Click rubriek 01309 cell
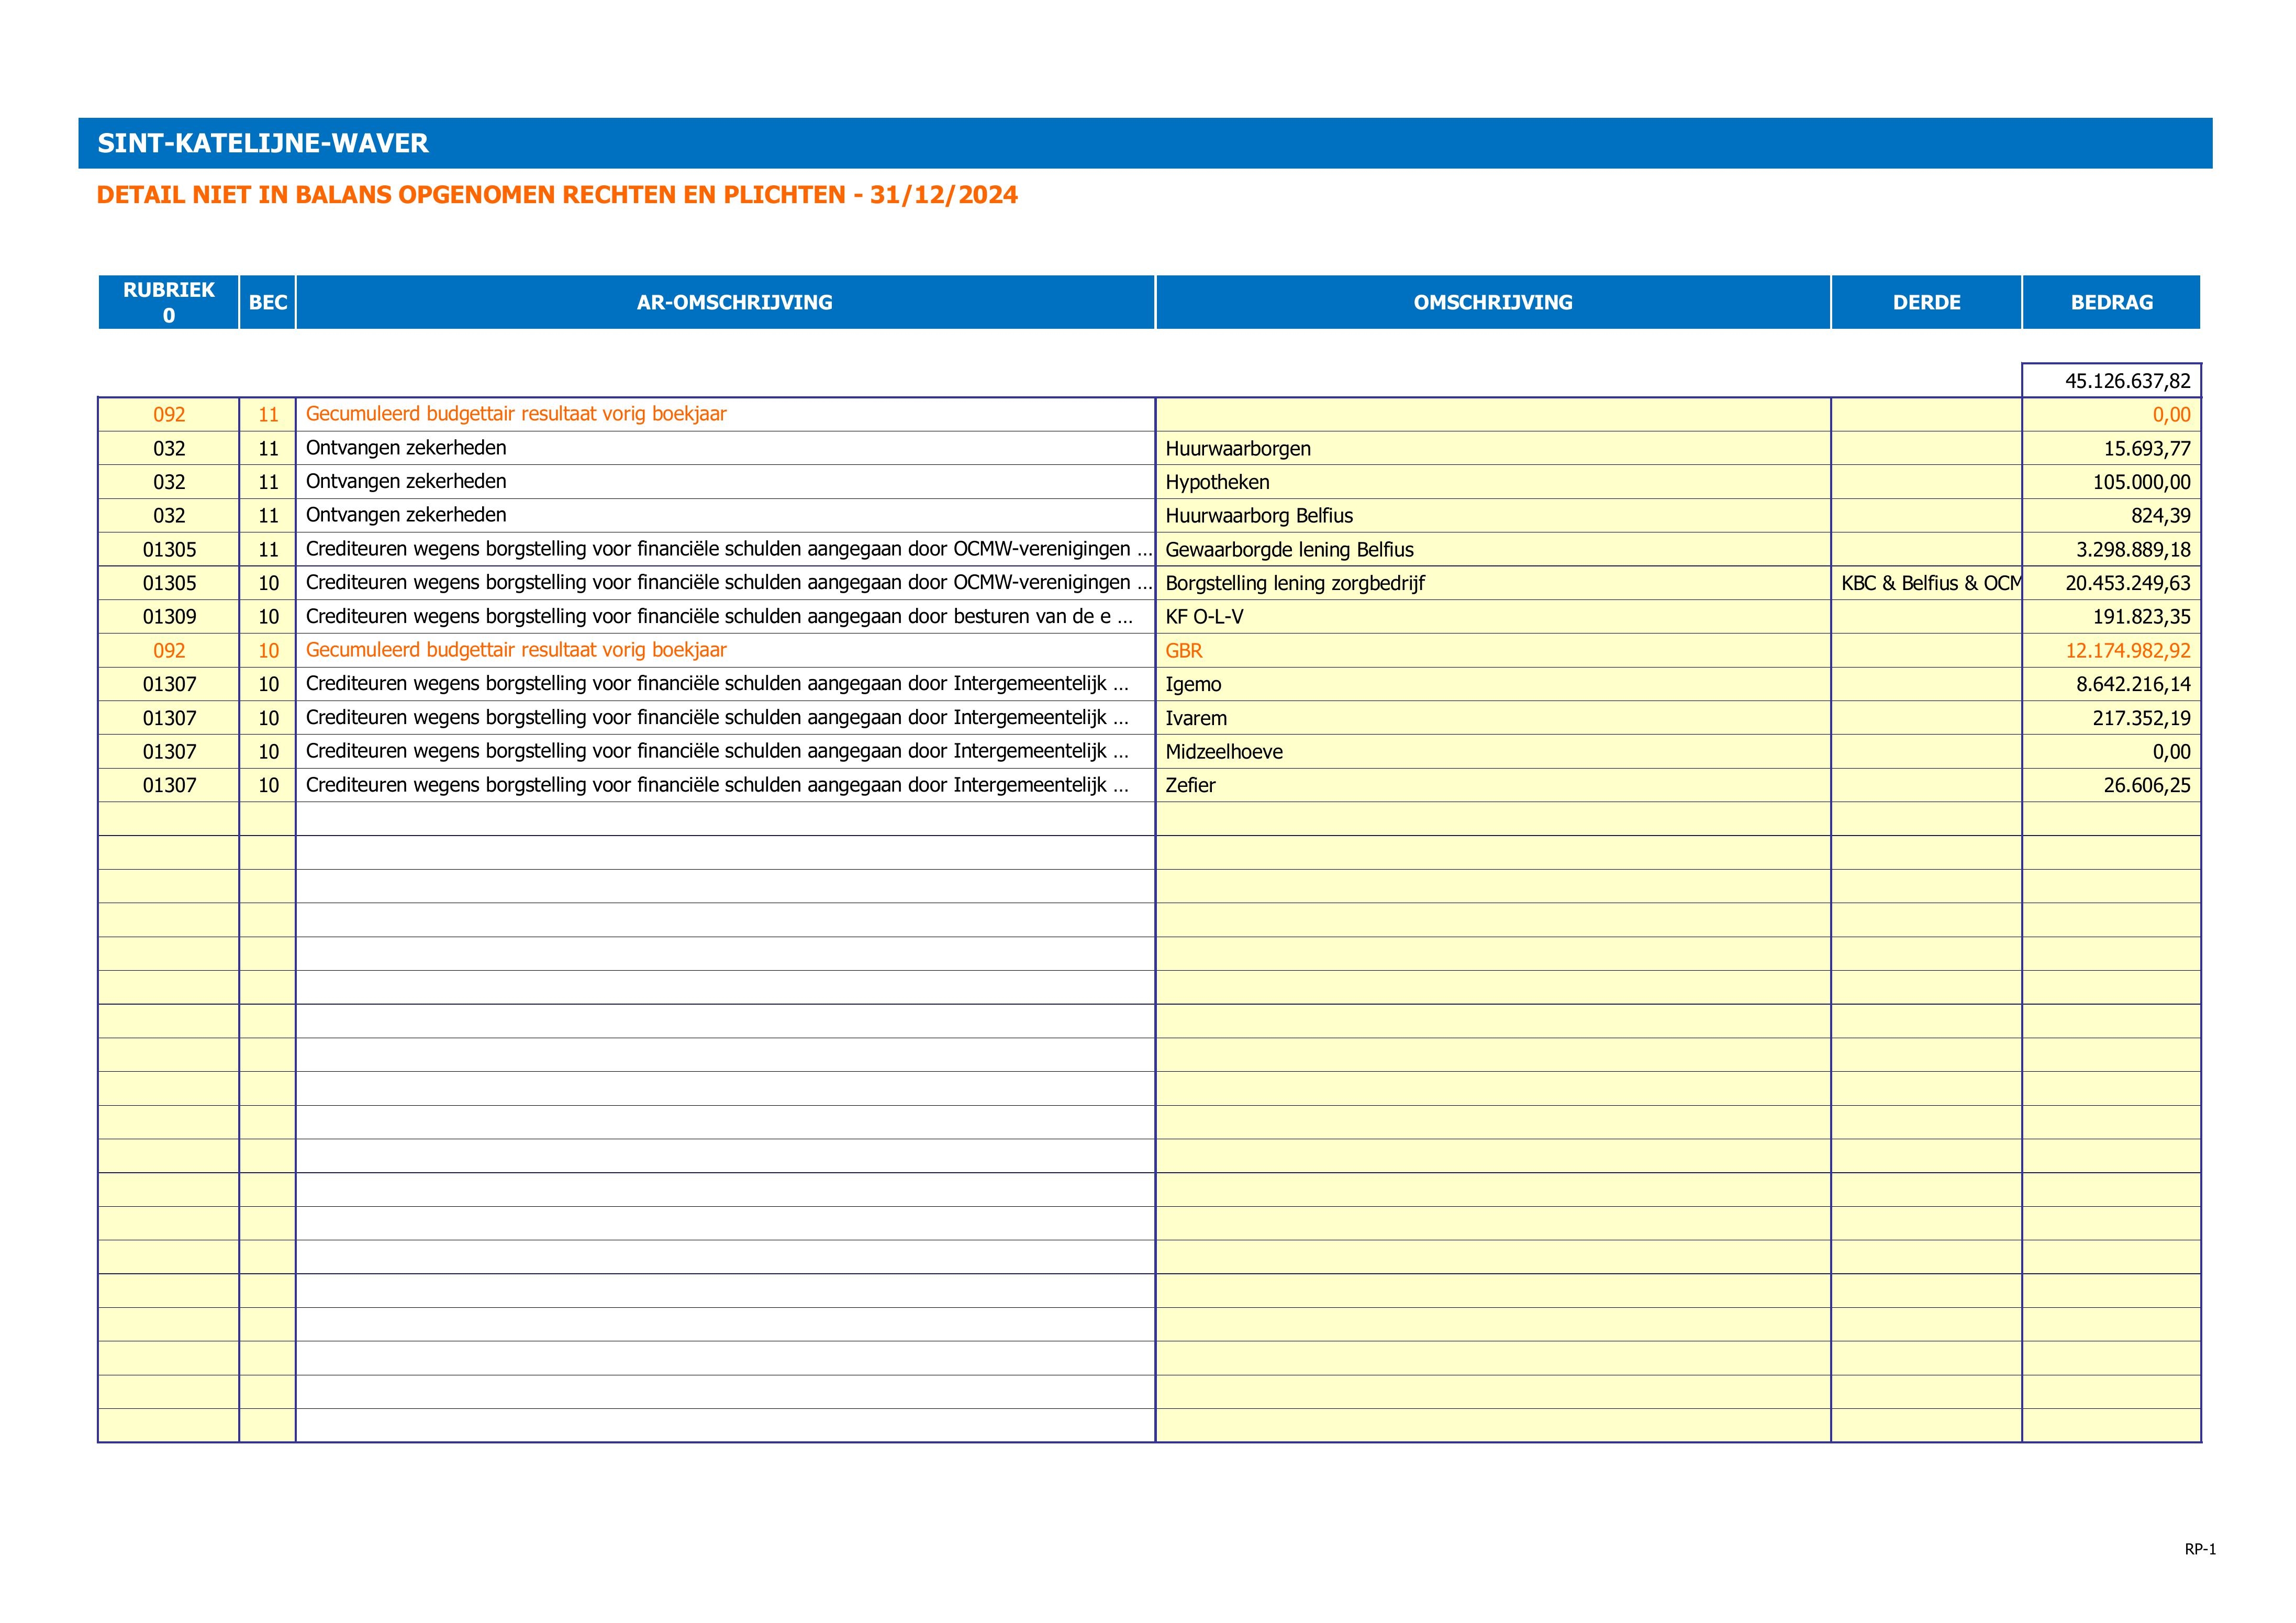The width and height of the screenshot is (2296, 1623). point(169,617)
